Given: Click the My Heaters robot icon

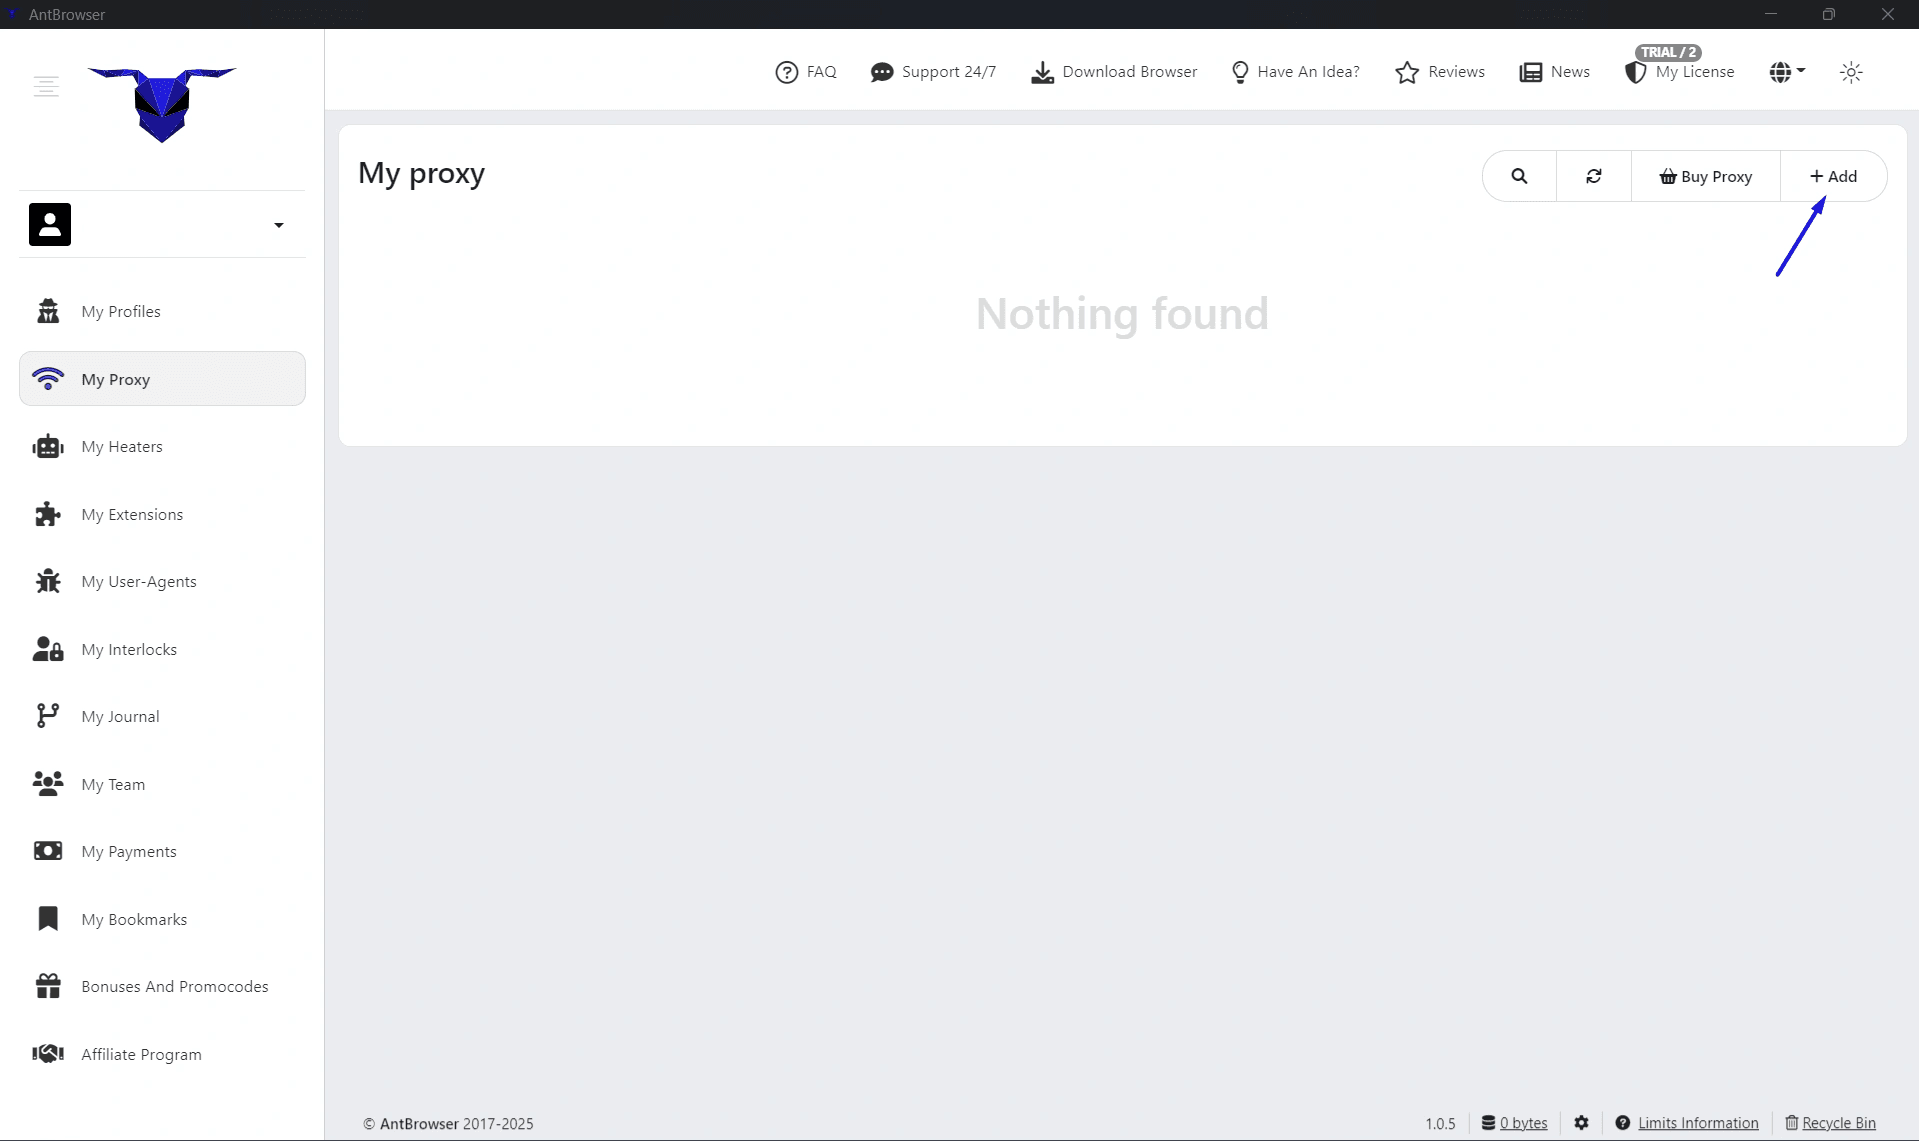Looking at the screenshot, I should tap(48, 446).
